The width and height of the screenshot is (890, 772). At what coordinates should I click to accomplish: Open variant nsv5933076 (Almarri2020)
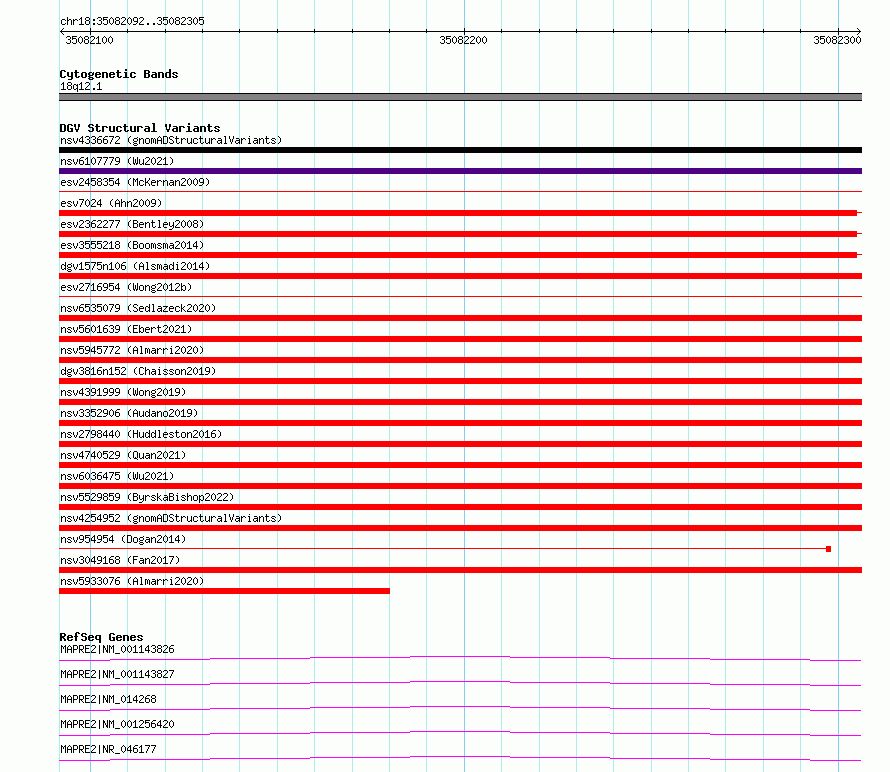[132, 581]
